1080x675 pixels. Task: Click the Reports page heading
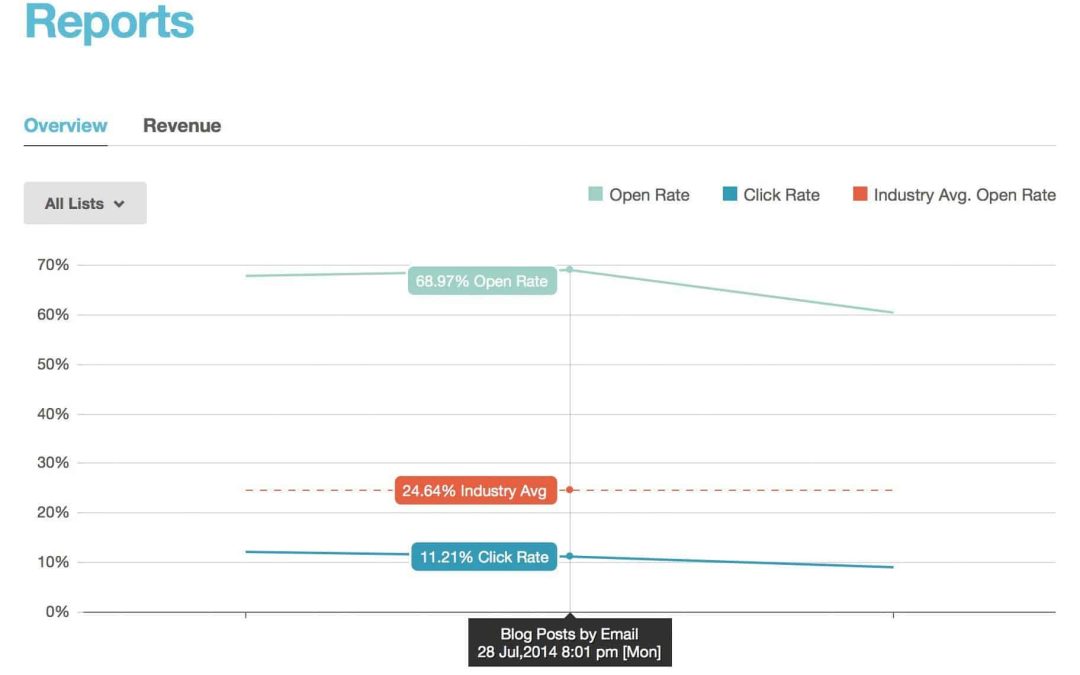click(109, 22)
